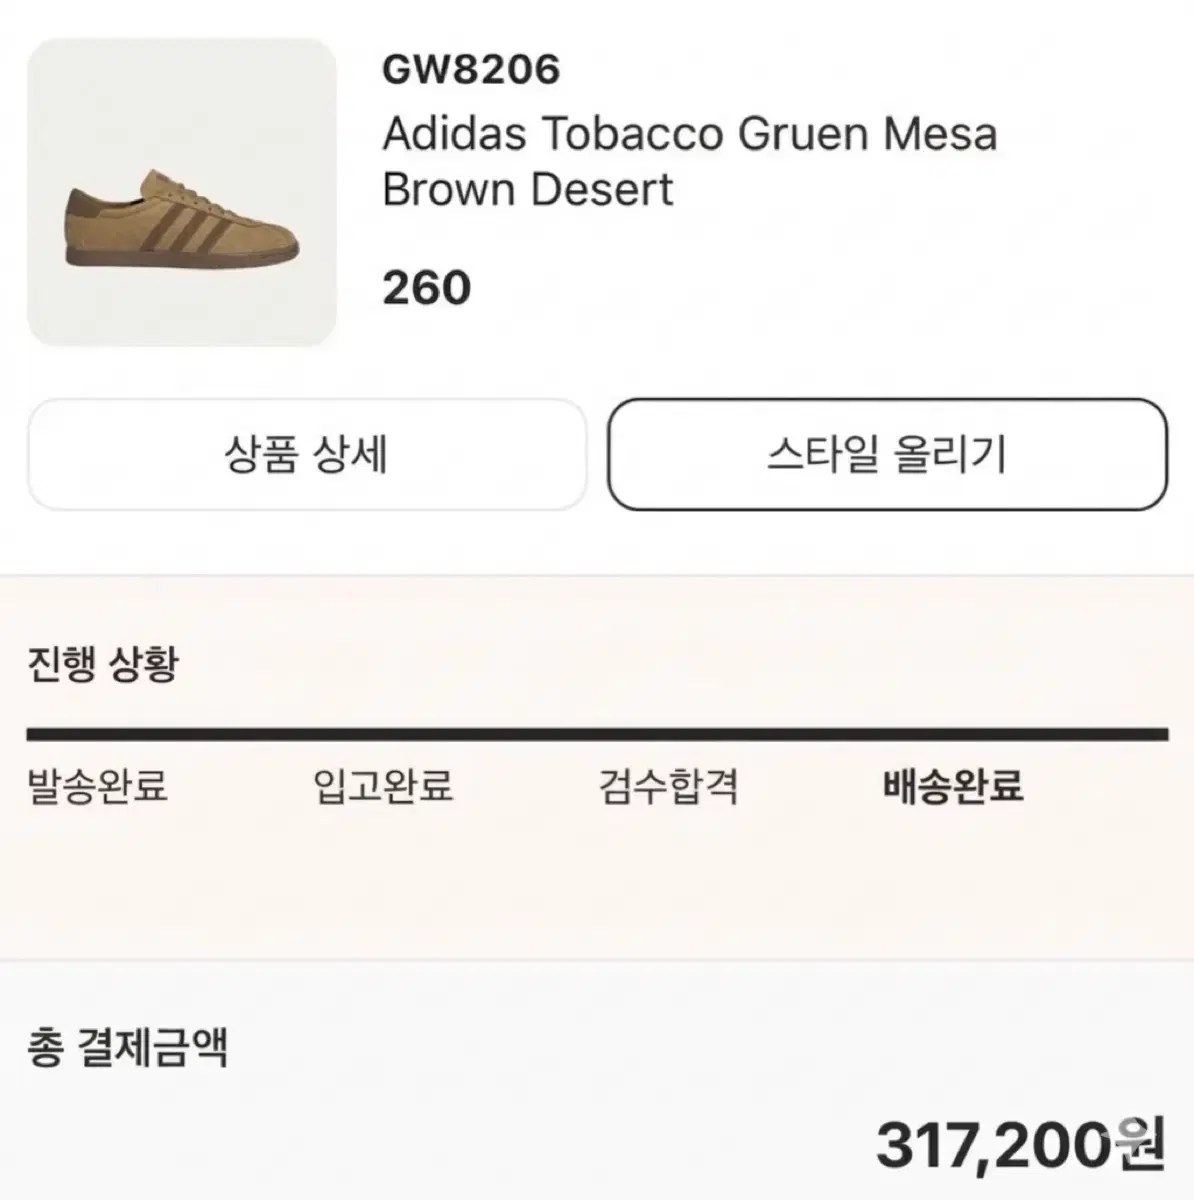
Task: Select the 검수합격 step
Action: pos(668,786)
